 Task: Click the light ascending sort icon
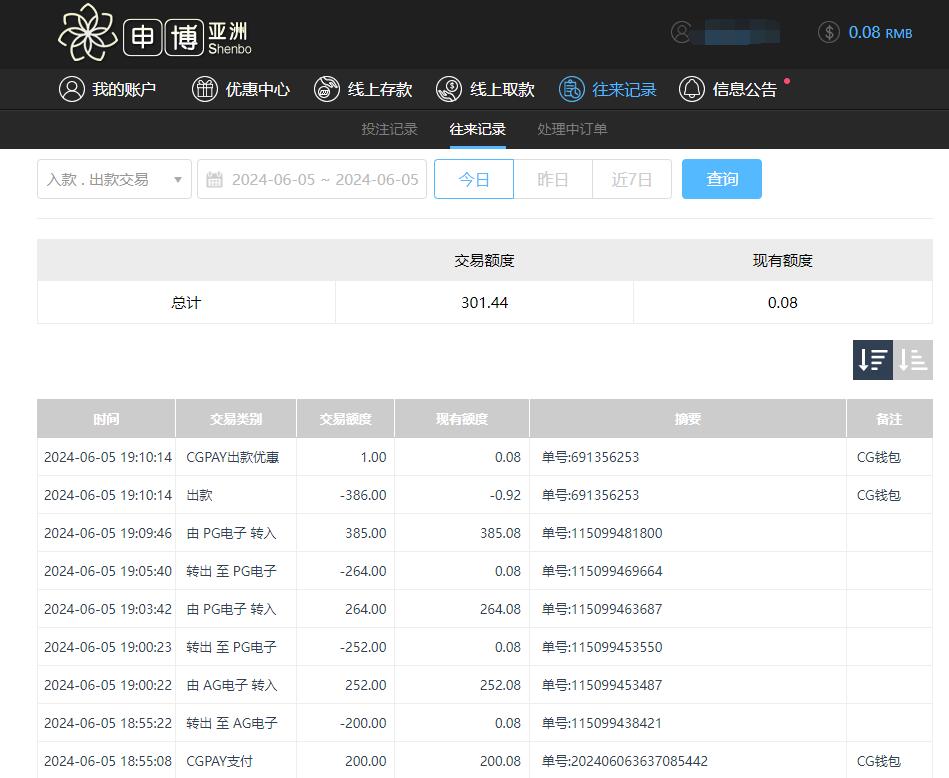point(912,359)
